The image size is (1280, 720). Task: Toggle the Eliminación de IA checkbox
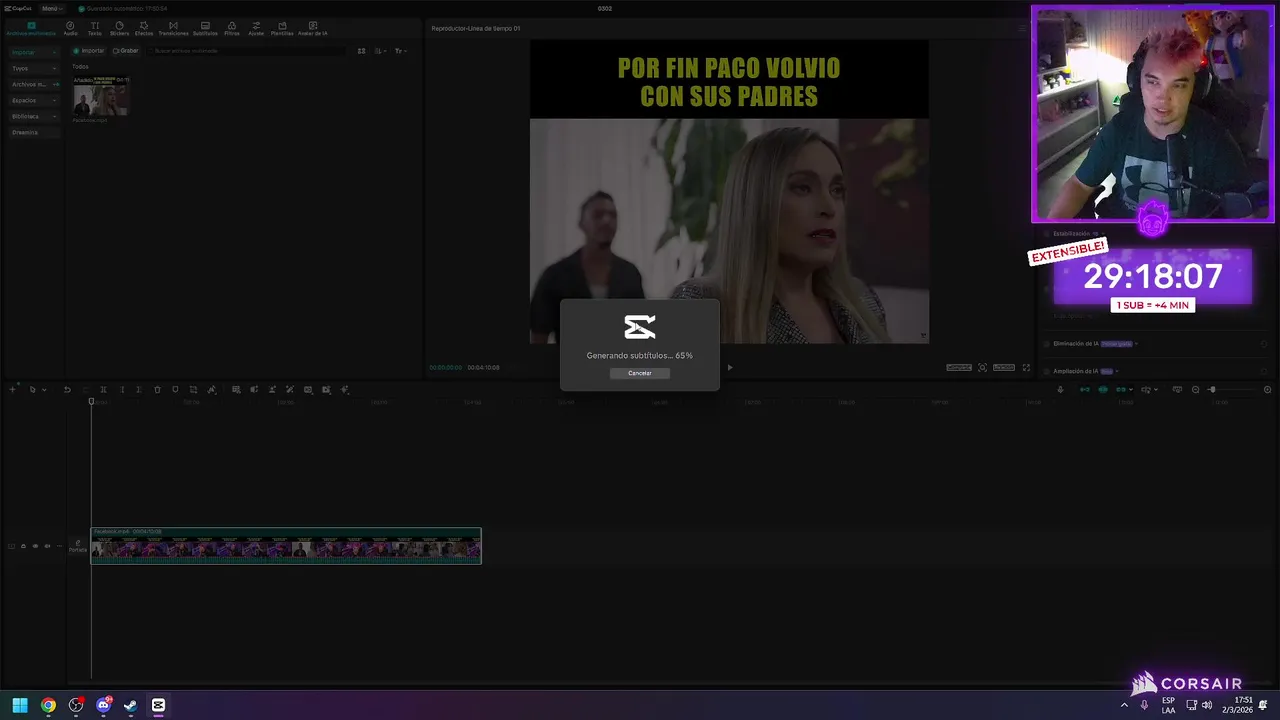click(x=1046, y=344)
